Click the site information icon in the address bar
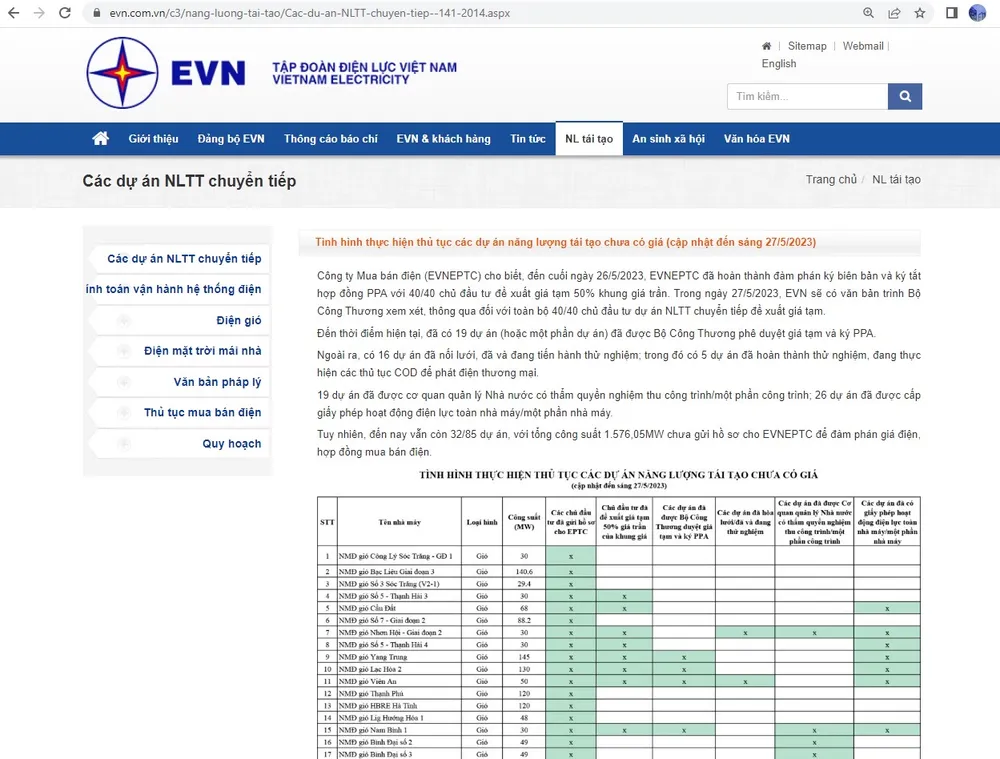 [96, 14]
